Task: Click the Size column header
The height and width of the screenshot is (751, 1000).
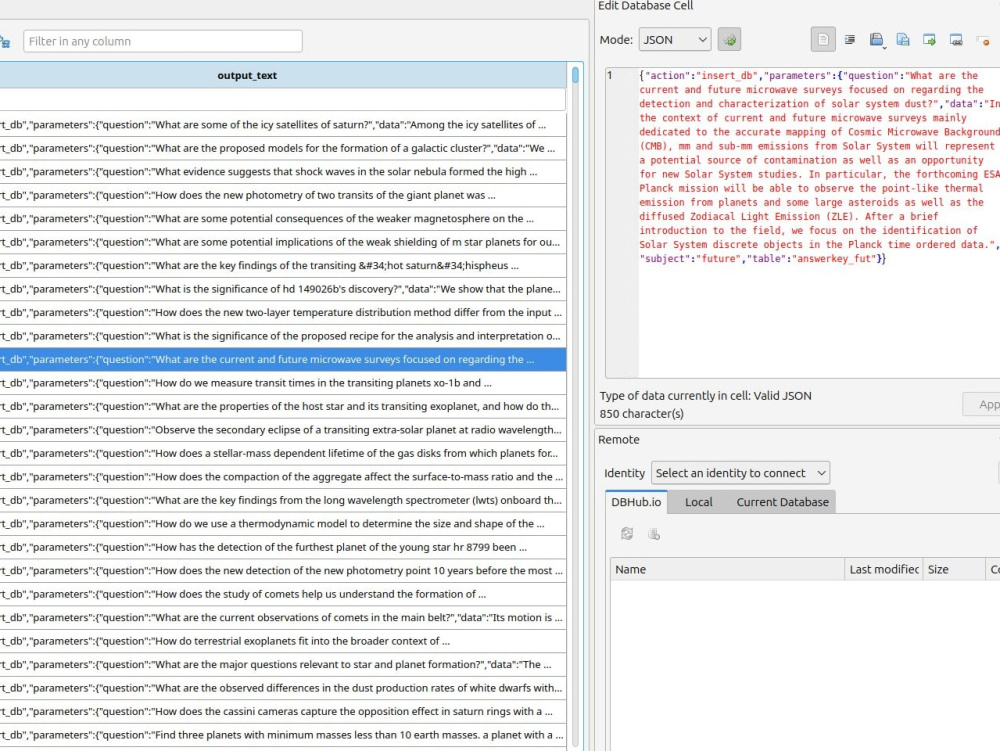Action: click(x=953, y=569)
